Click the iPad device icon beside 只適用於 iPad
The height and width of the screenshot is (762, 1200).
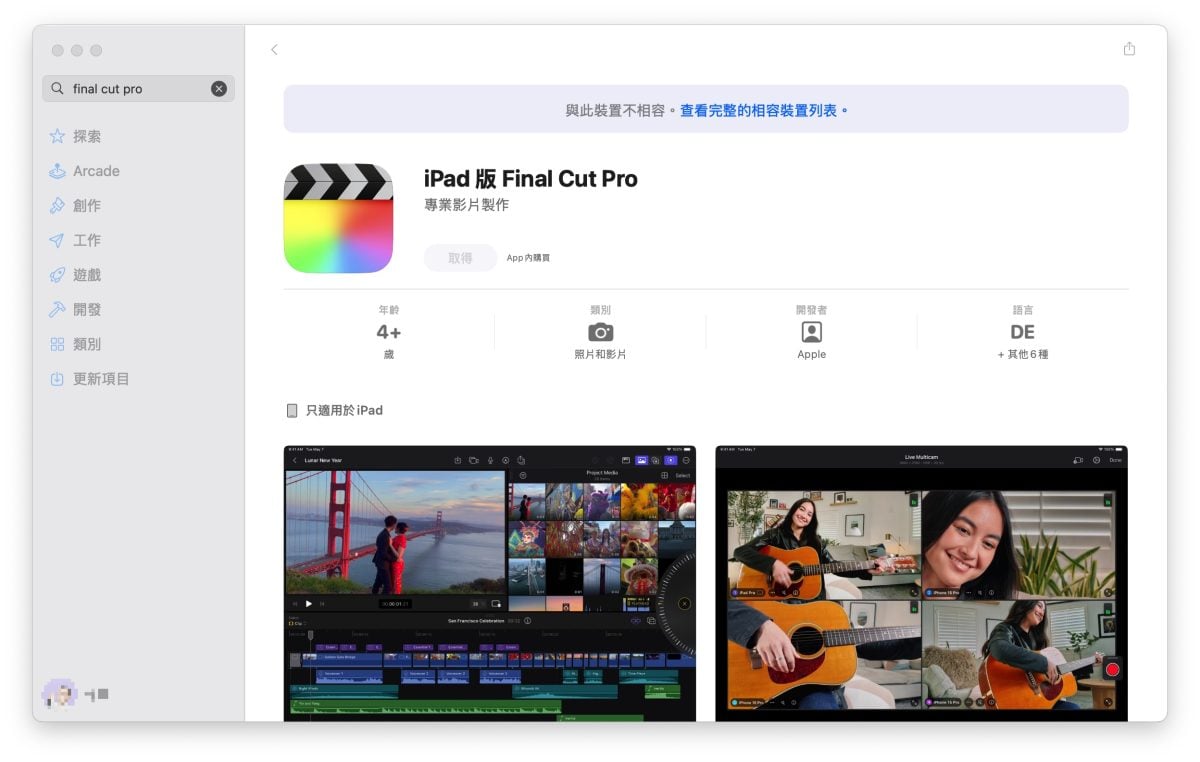point(292,410)
